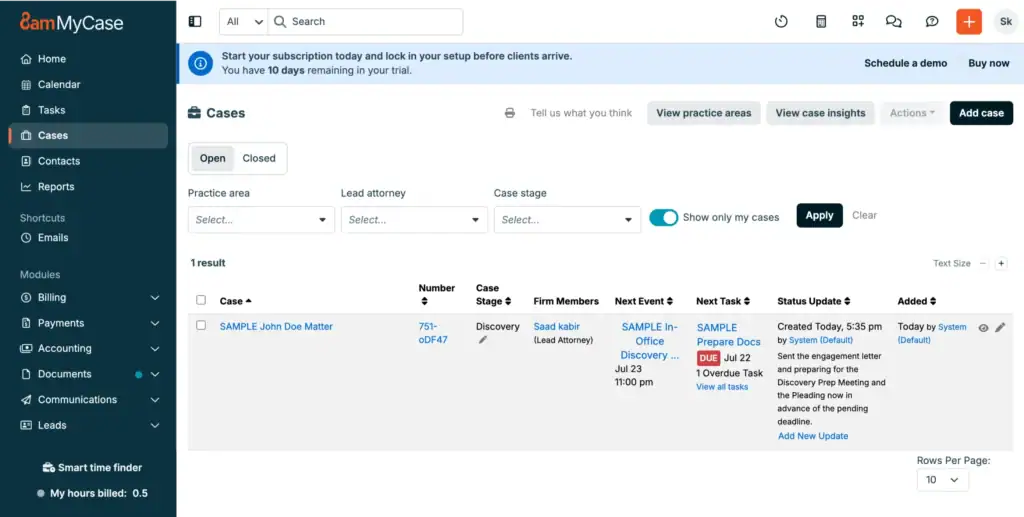Open Reports in sidebar
The image size is (1024, 517).
88,187
